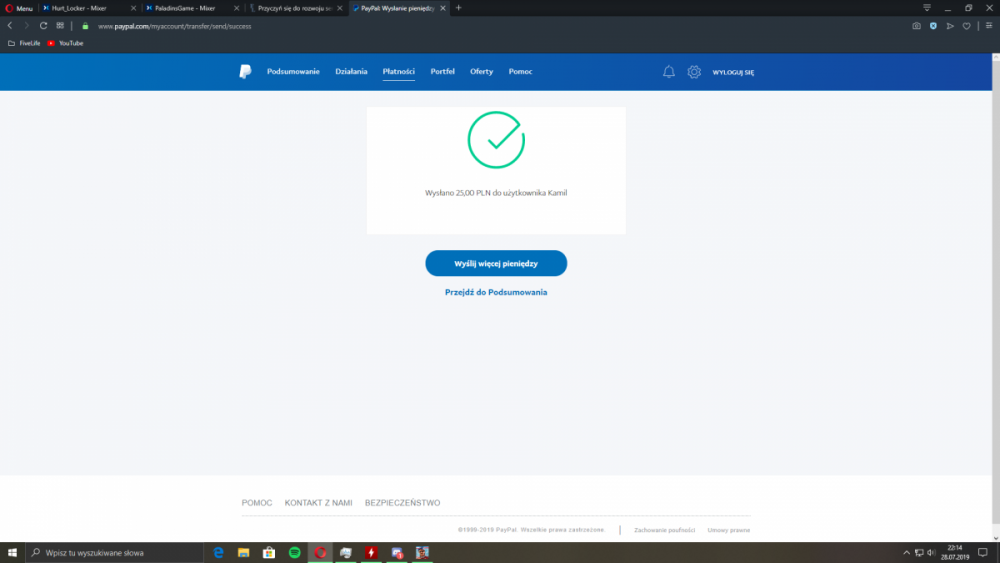Screen dimensions: 1000x563
Task: Open volume control tray icon
Action: pos(931,553)
